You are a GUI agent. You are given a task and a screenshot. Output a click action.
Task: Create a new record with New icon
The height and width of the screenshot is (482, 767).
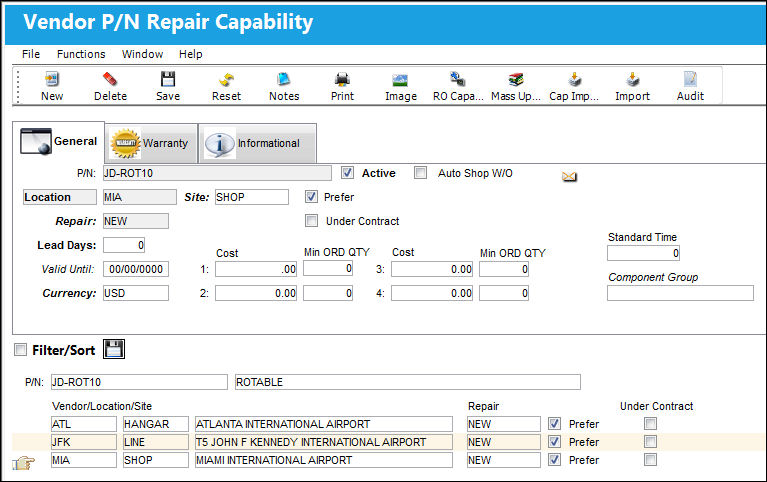click(x=52, y=79)
